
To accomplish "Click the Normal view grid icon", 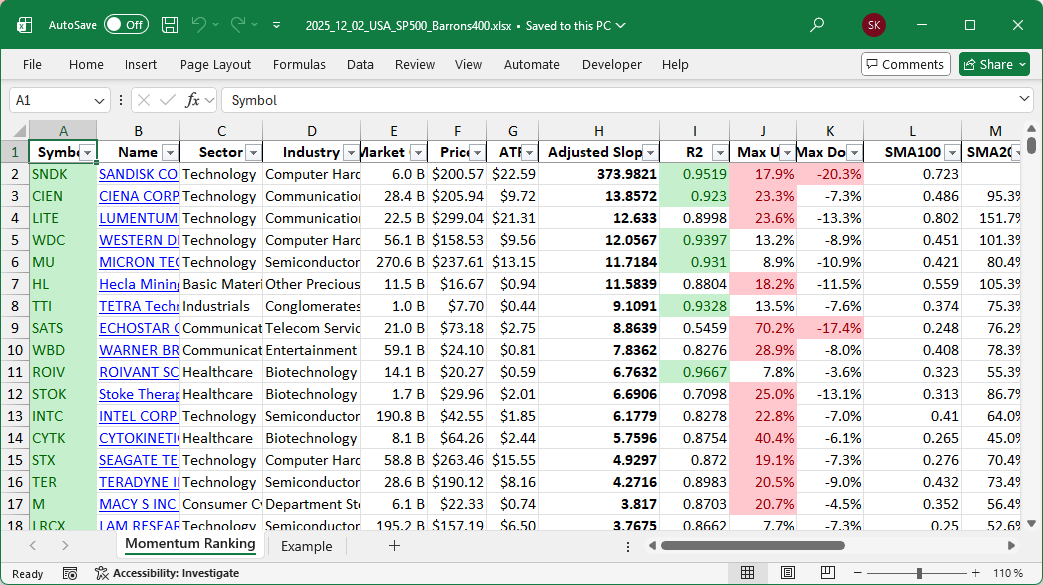I will coord(747,573).
